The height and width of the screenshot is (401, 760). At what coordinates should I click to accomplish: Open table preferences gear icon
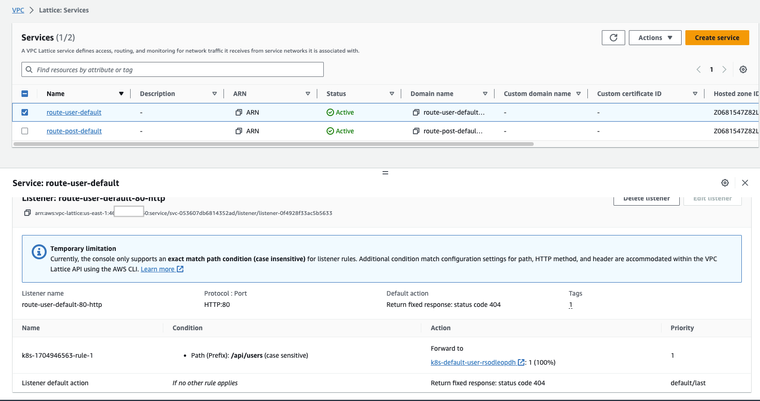(743, 70)
